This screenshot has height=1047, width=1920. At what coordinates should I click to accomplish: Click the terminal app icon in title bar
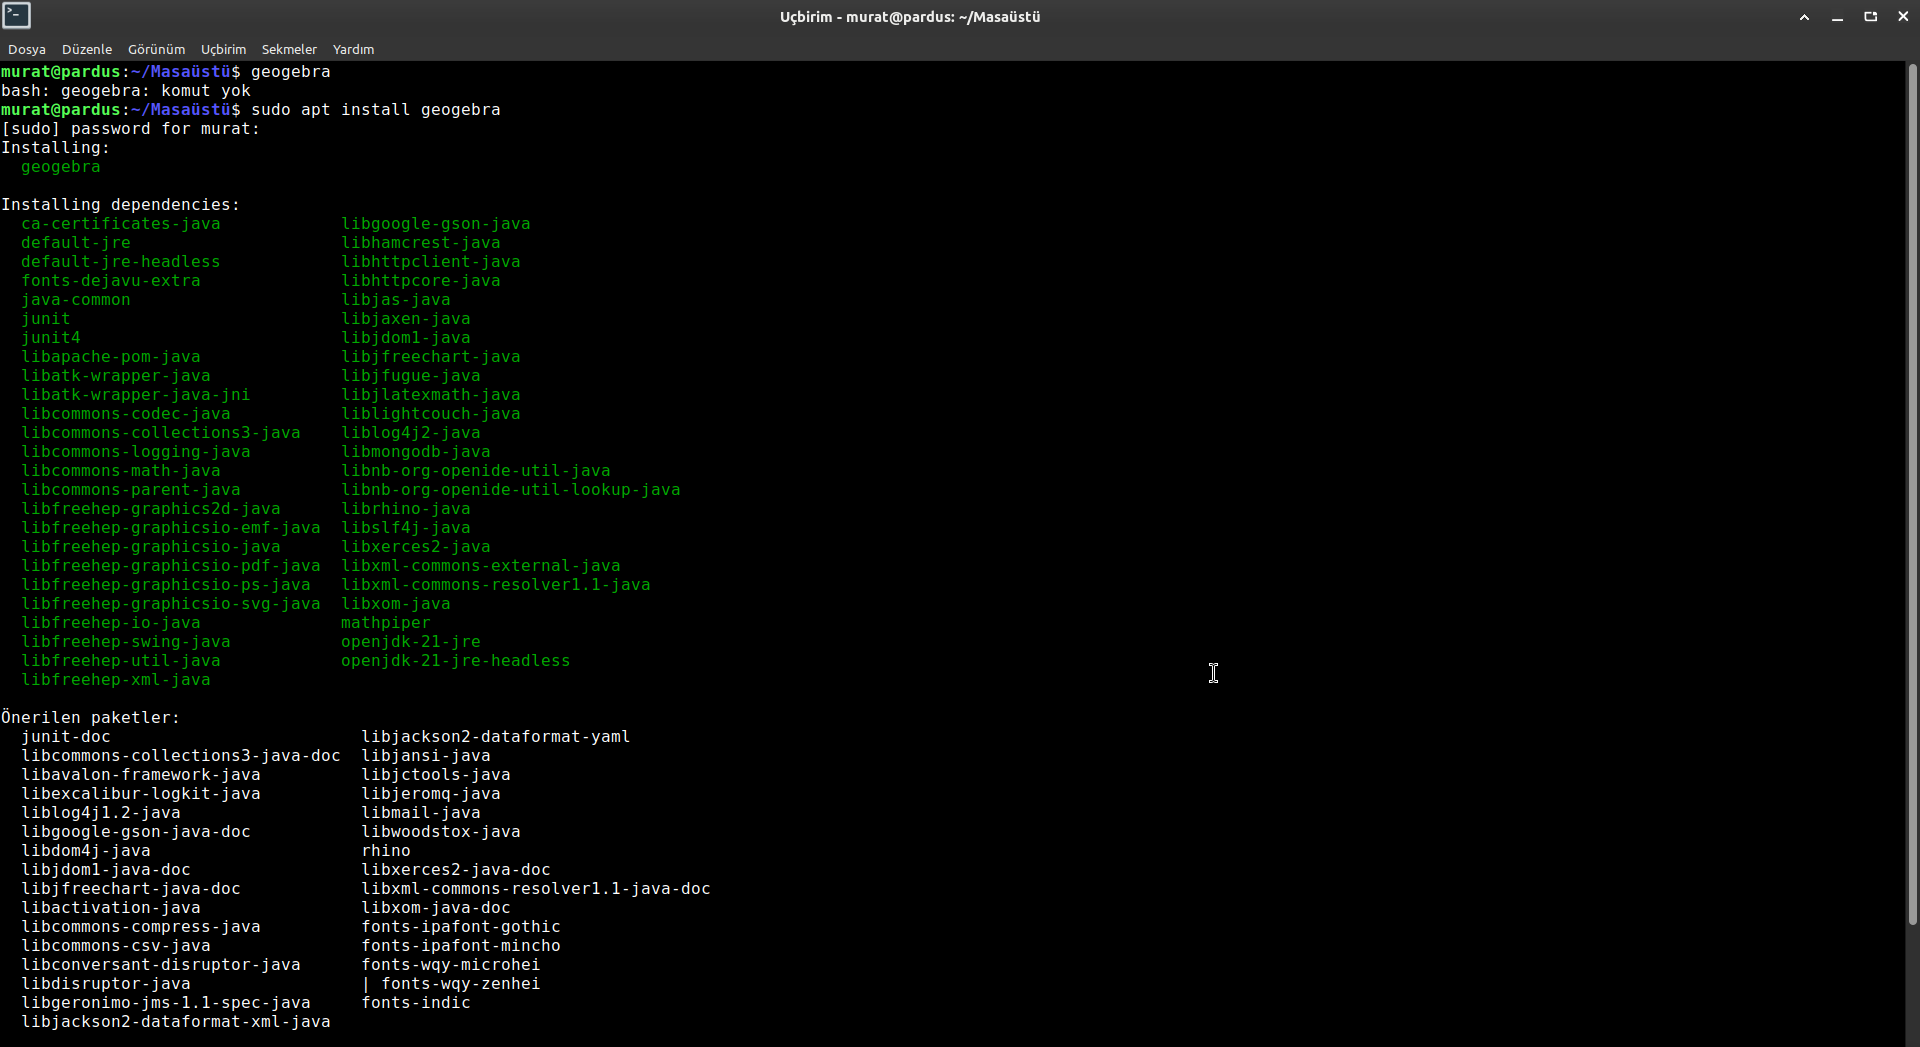coord(17,16)
